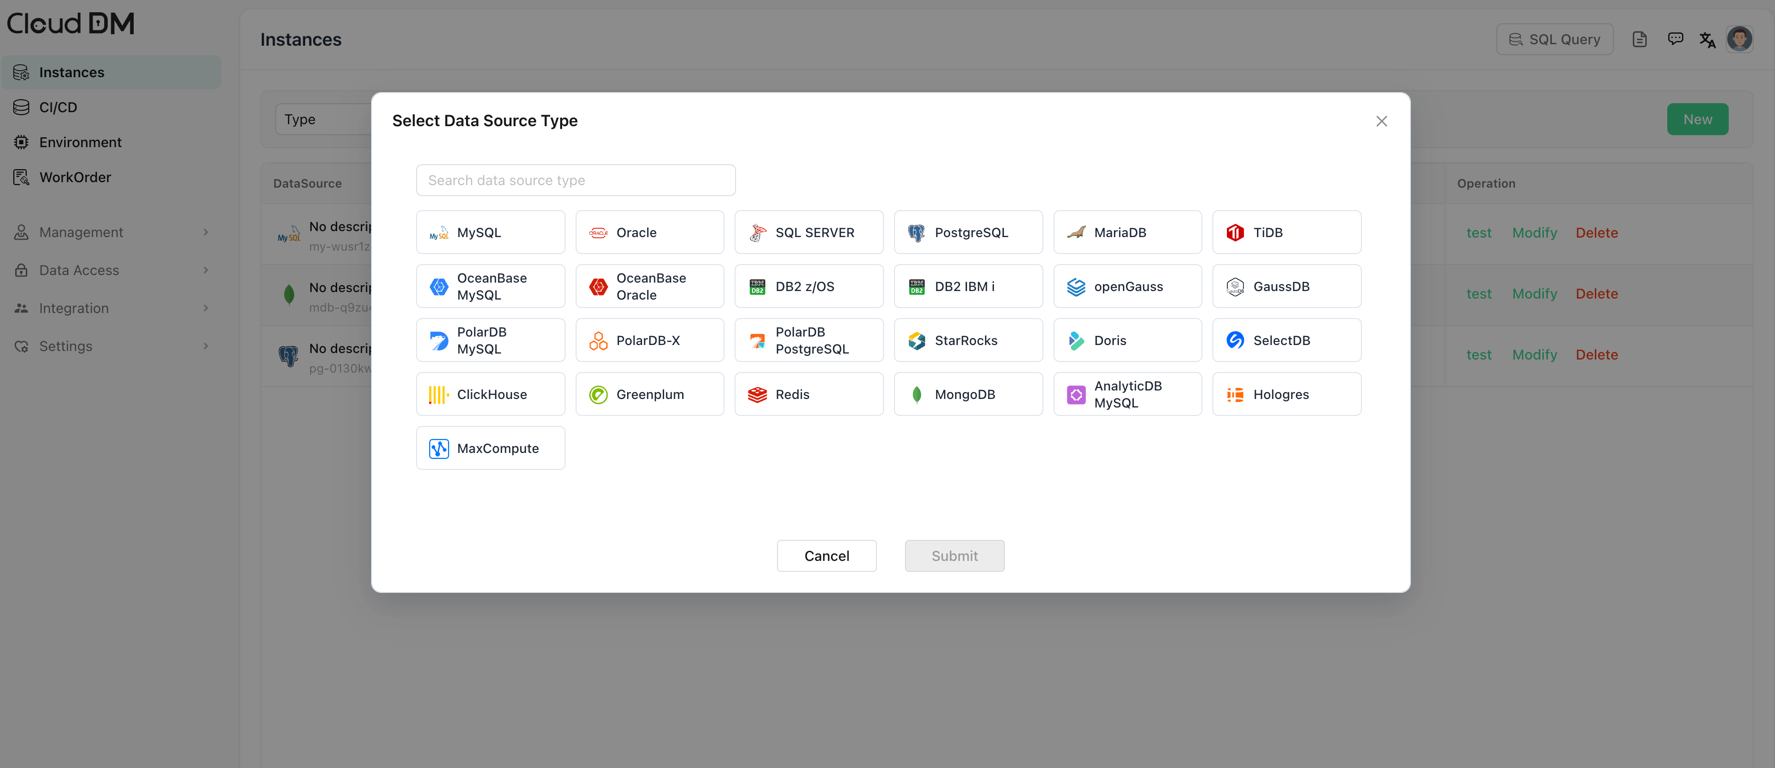Select the PostgreSQL data source type

point(968,232)
